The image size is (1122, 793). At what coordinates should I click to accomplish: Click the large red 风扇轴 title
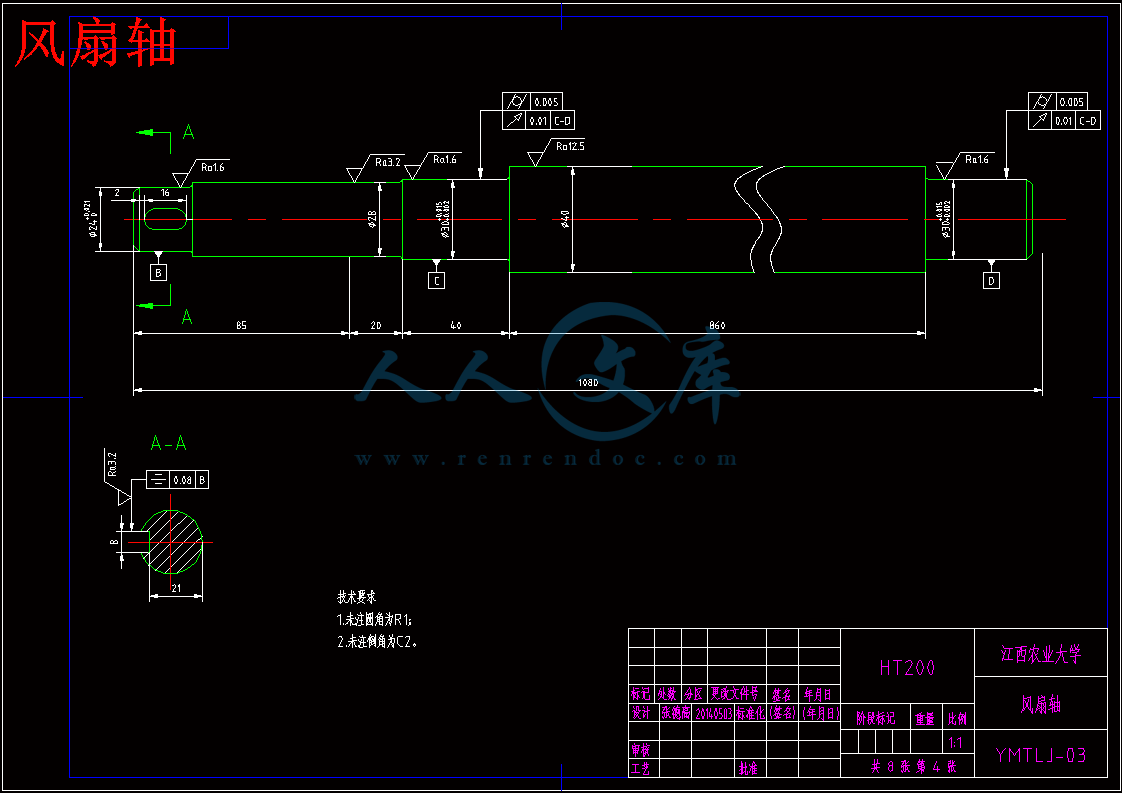(97, 44)
